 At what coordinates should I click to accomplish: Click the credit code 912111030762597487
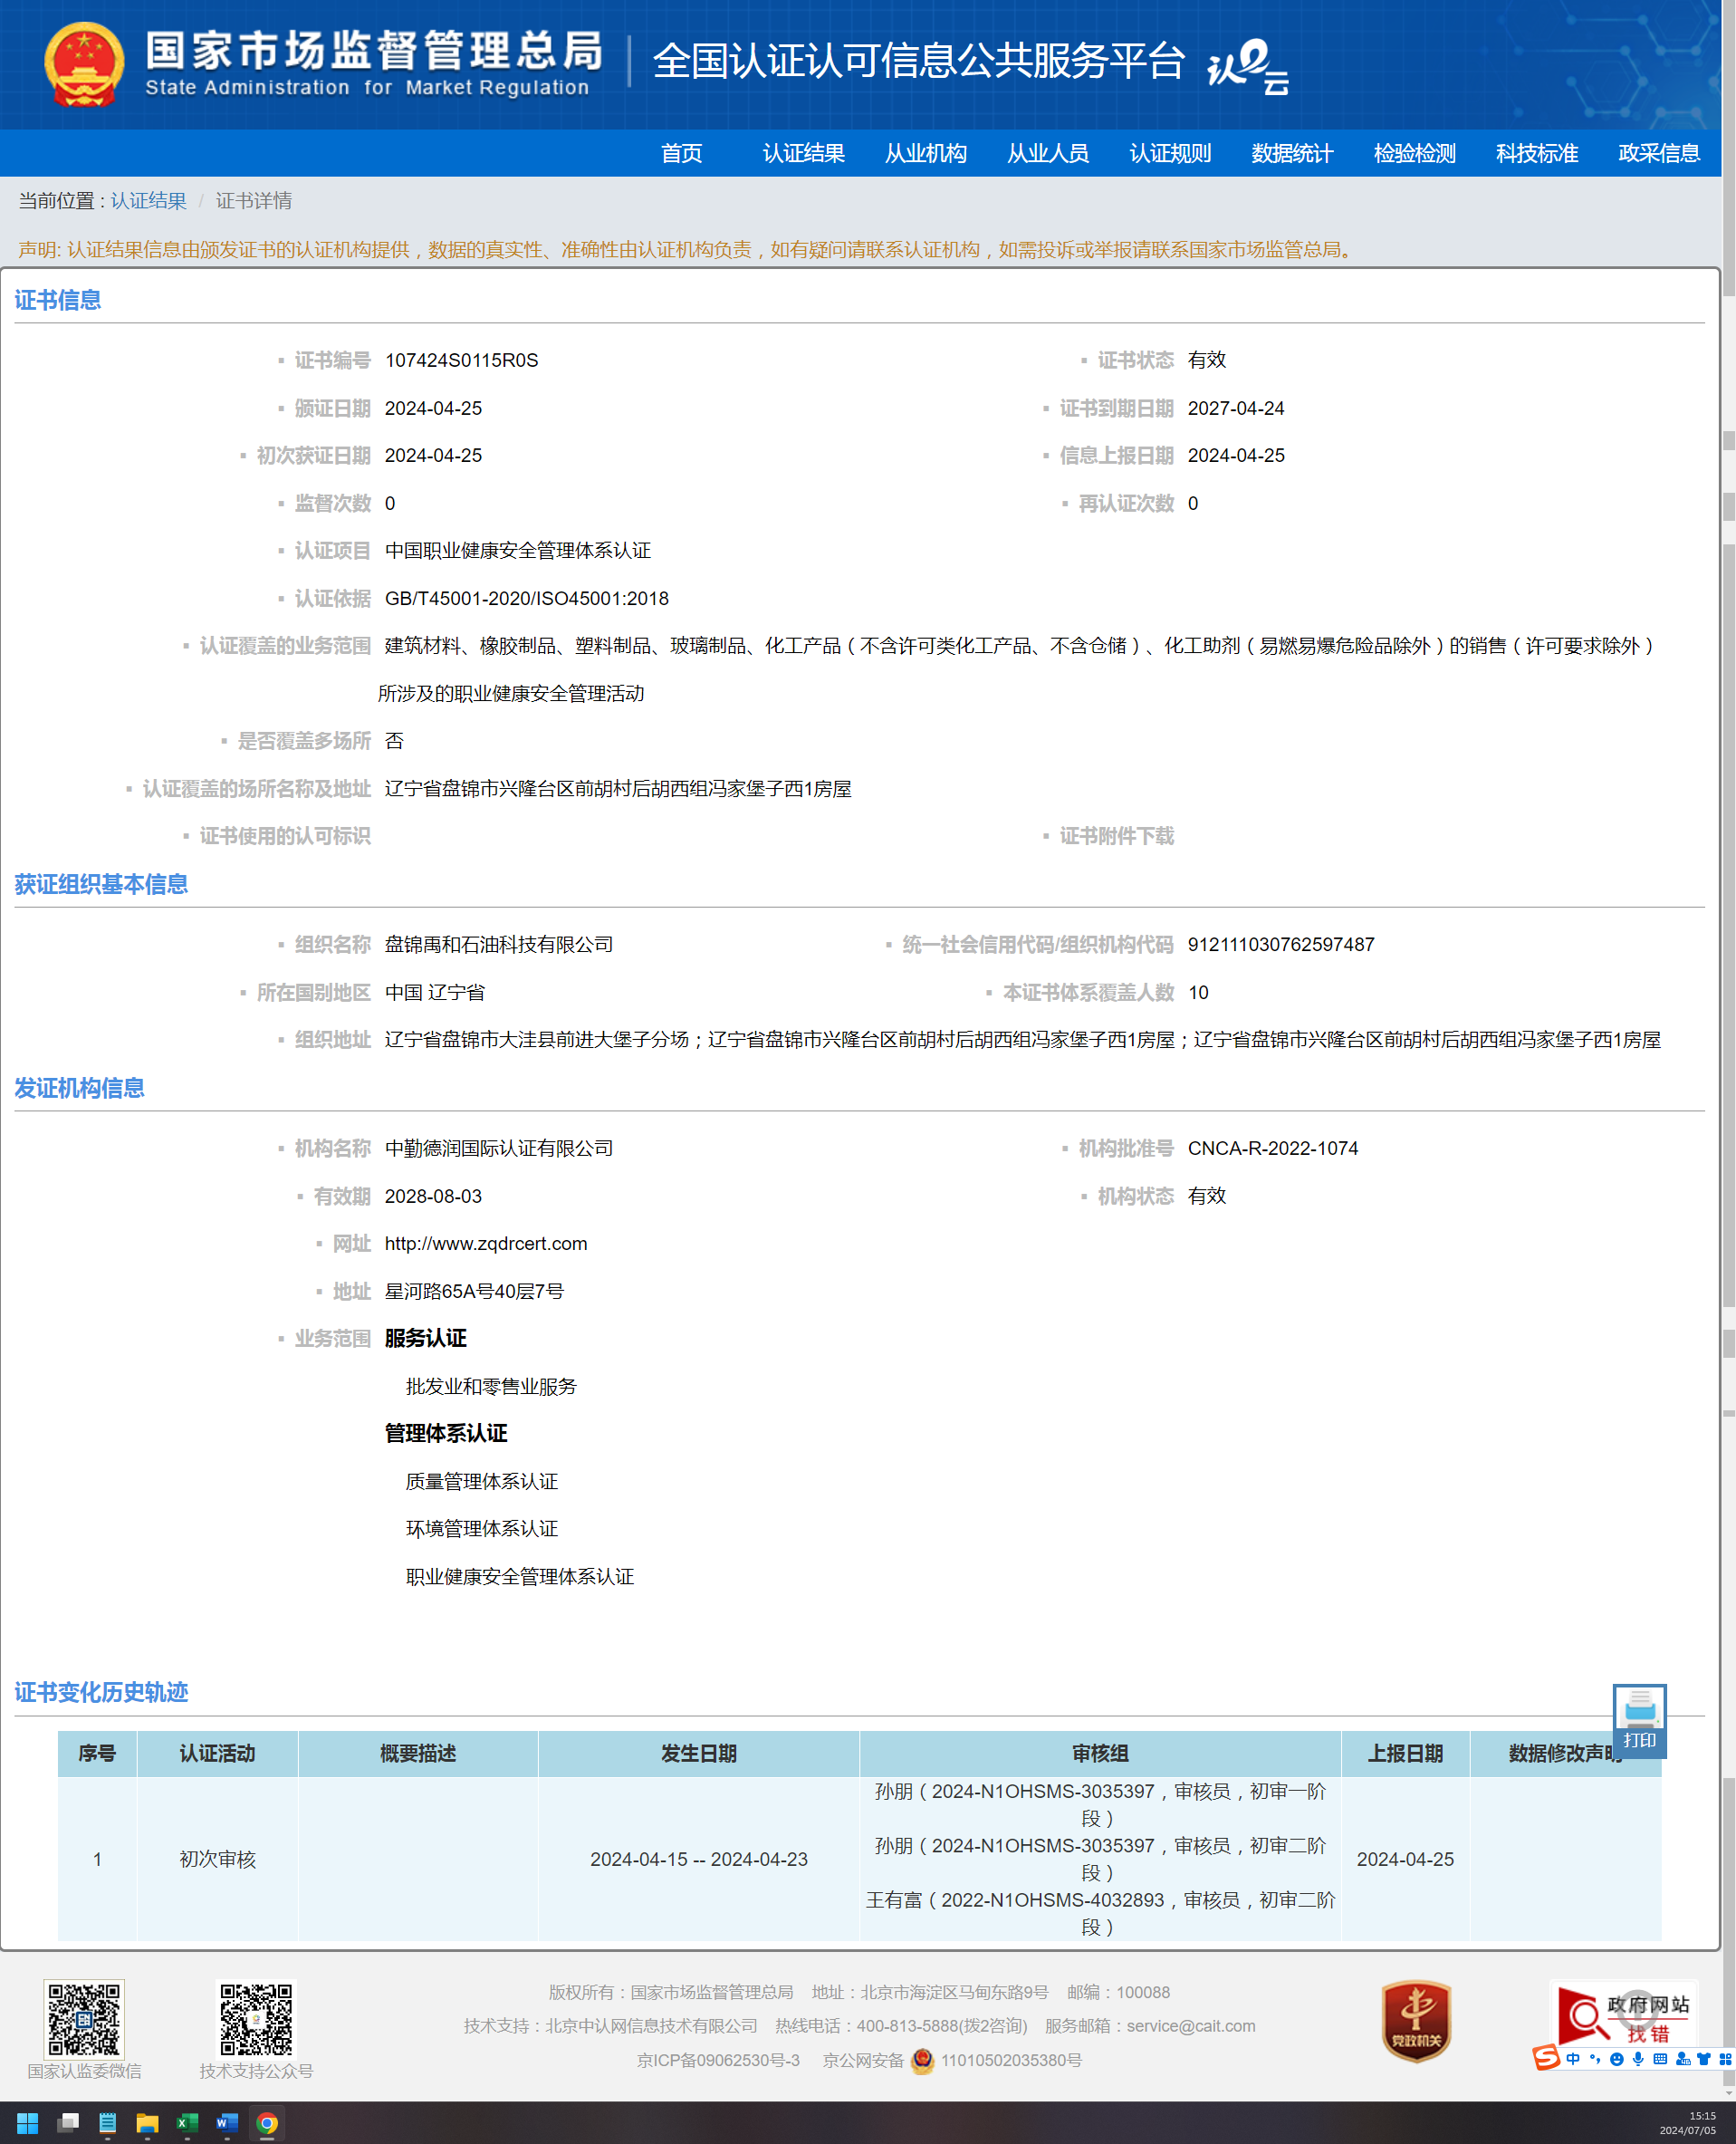tap(1281, 944)
